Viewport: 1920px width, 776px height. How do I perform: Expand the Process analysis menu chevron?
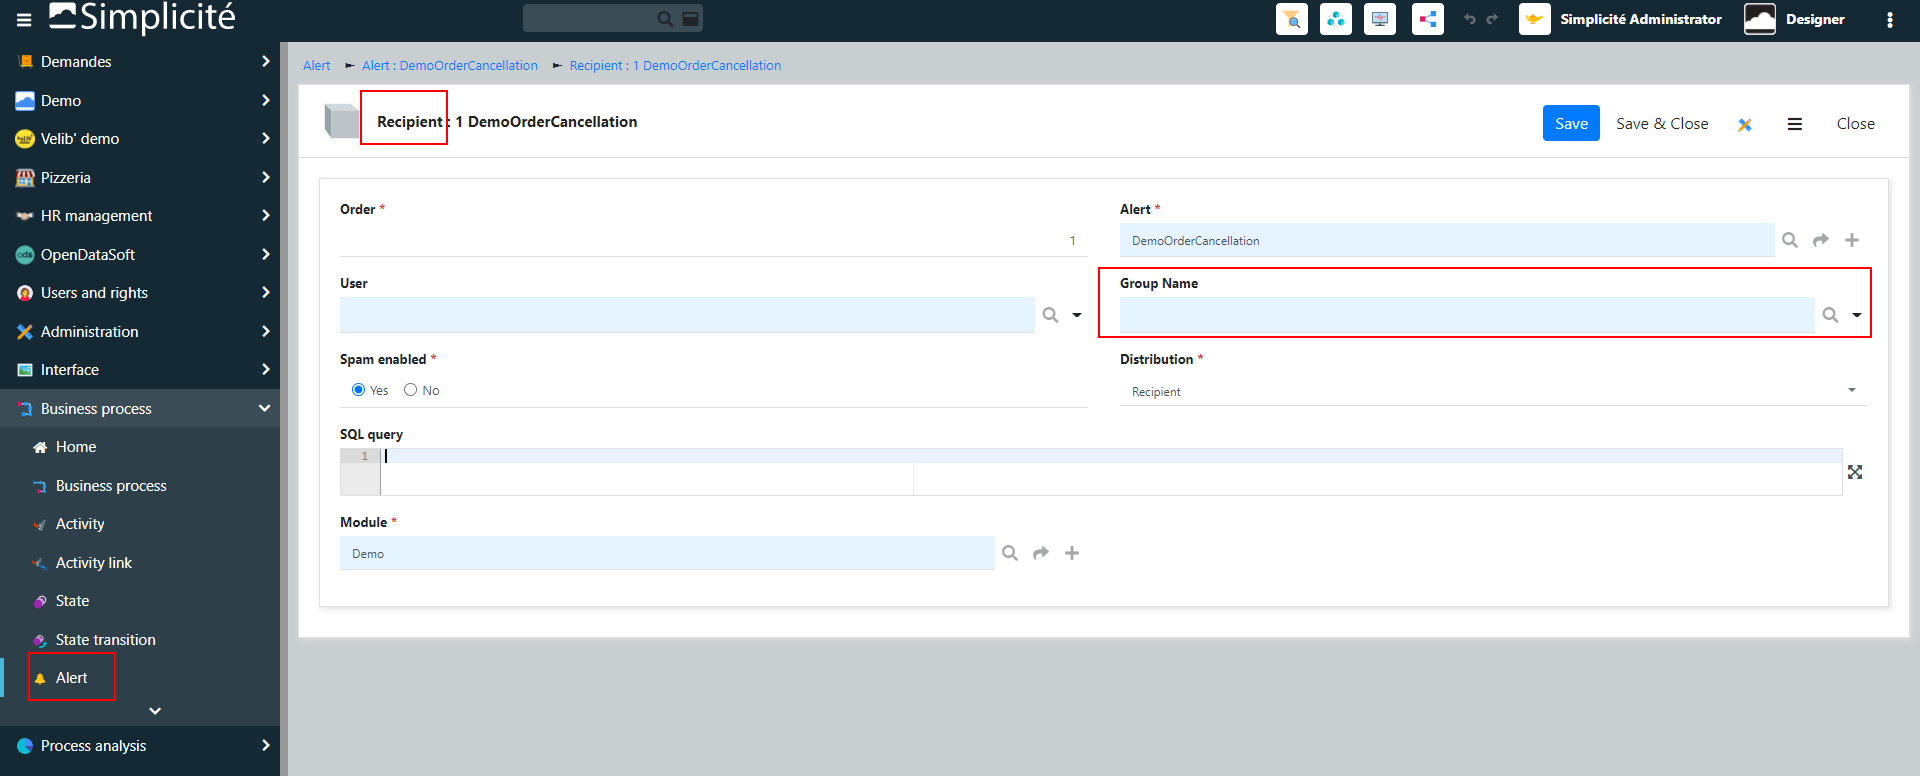(x=265, y=746)
